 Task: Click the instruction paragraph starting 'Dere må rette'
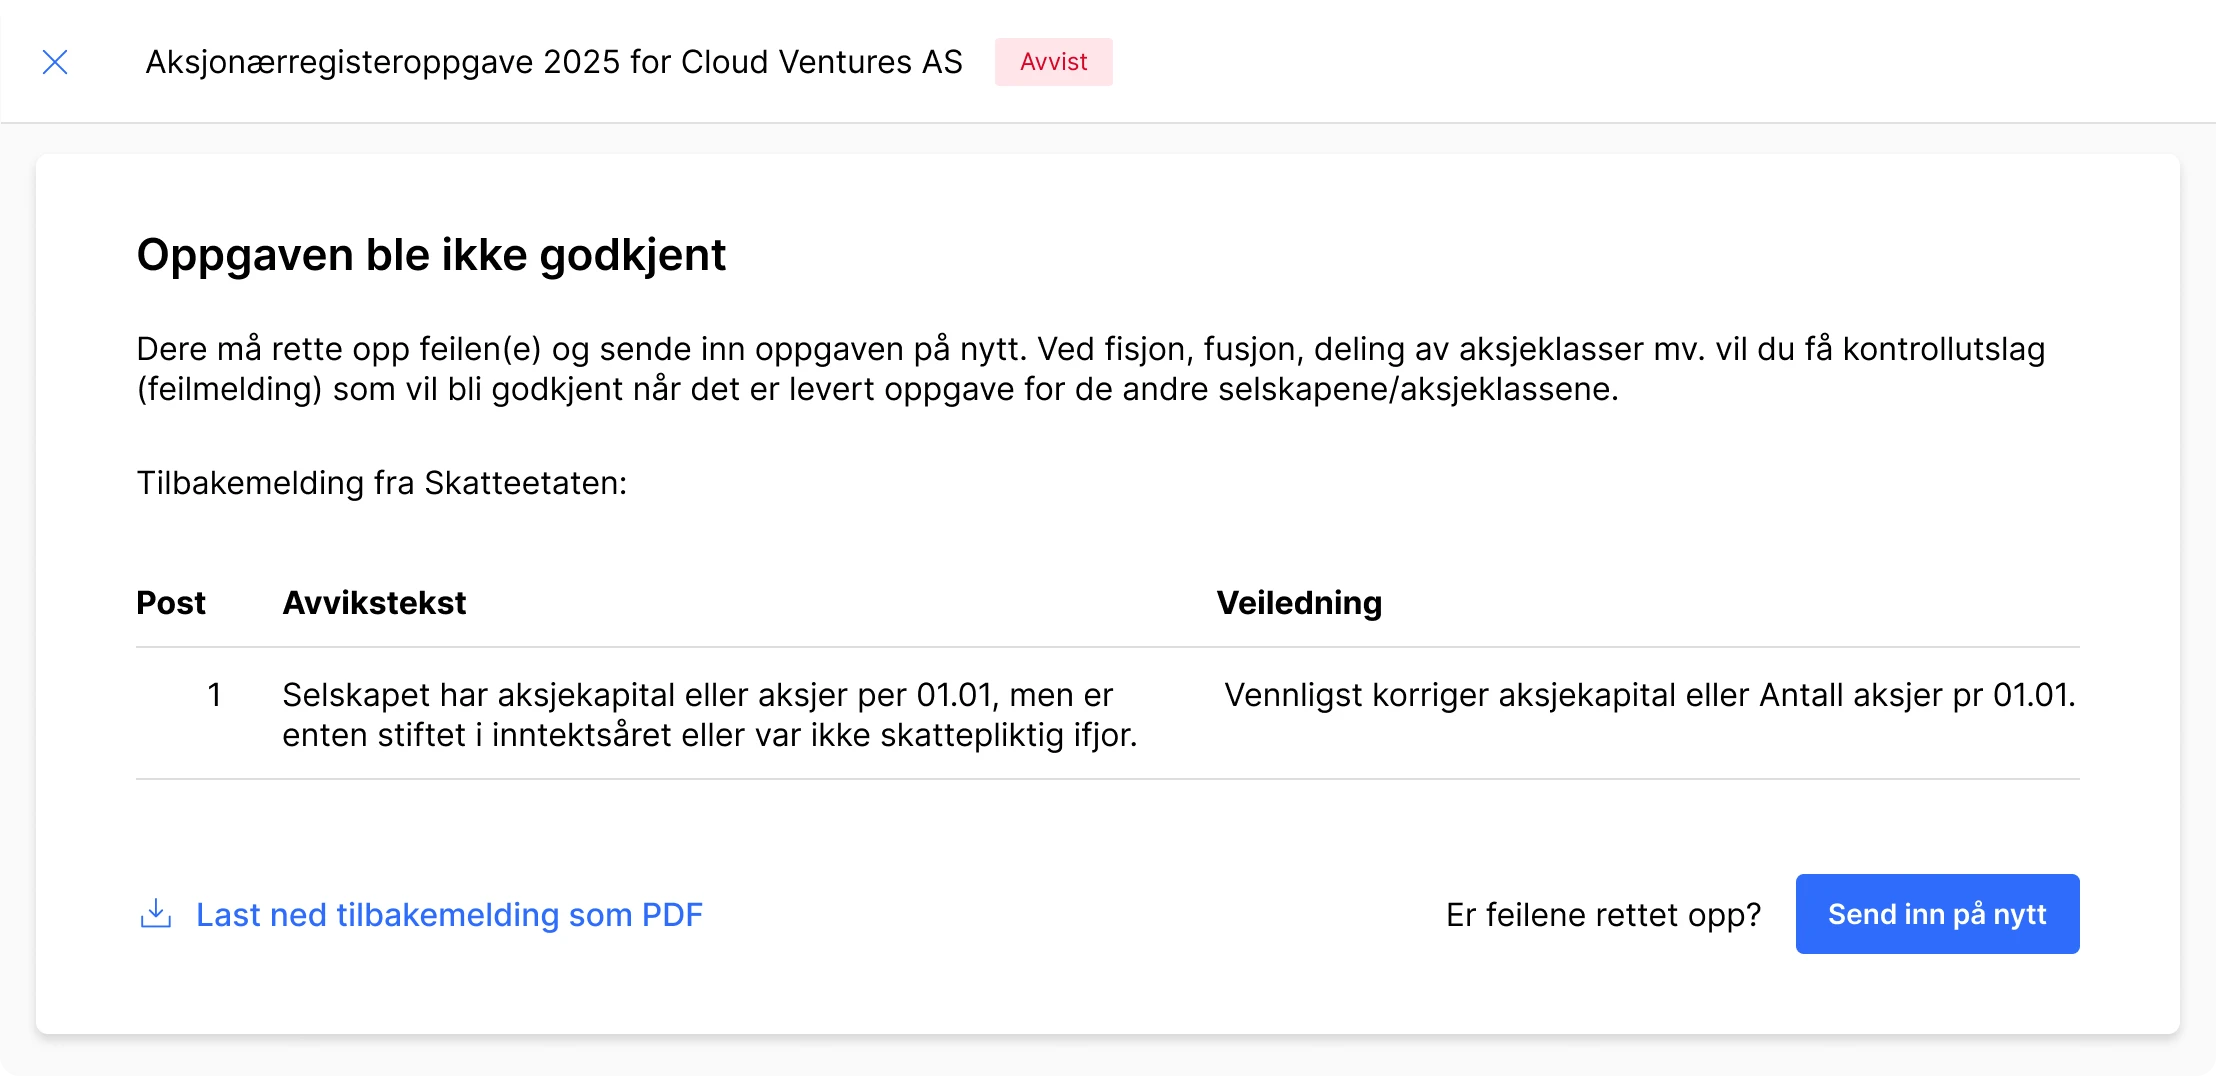coord(1090,349)
